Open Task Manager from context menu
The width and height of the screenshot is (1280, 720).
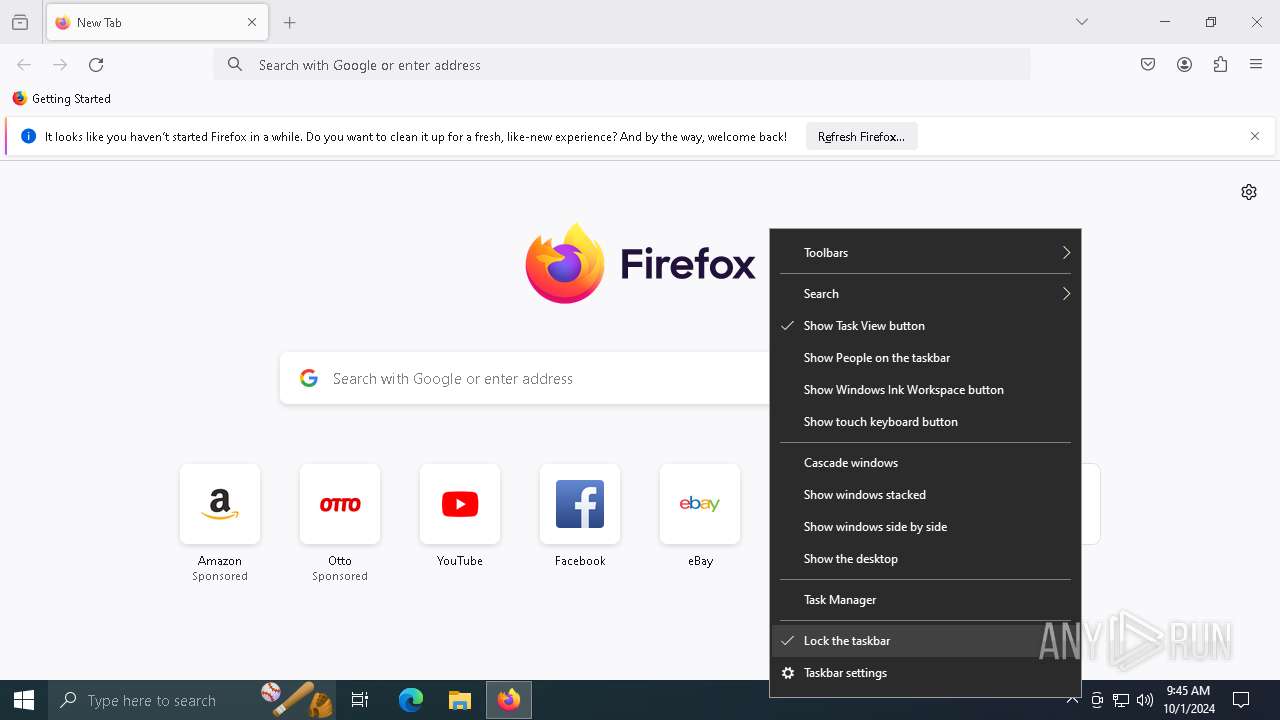925,600
